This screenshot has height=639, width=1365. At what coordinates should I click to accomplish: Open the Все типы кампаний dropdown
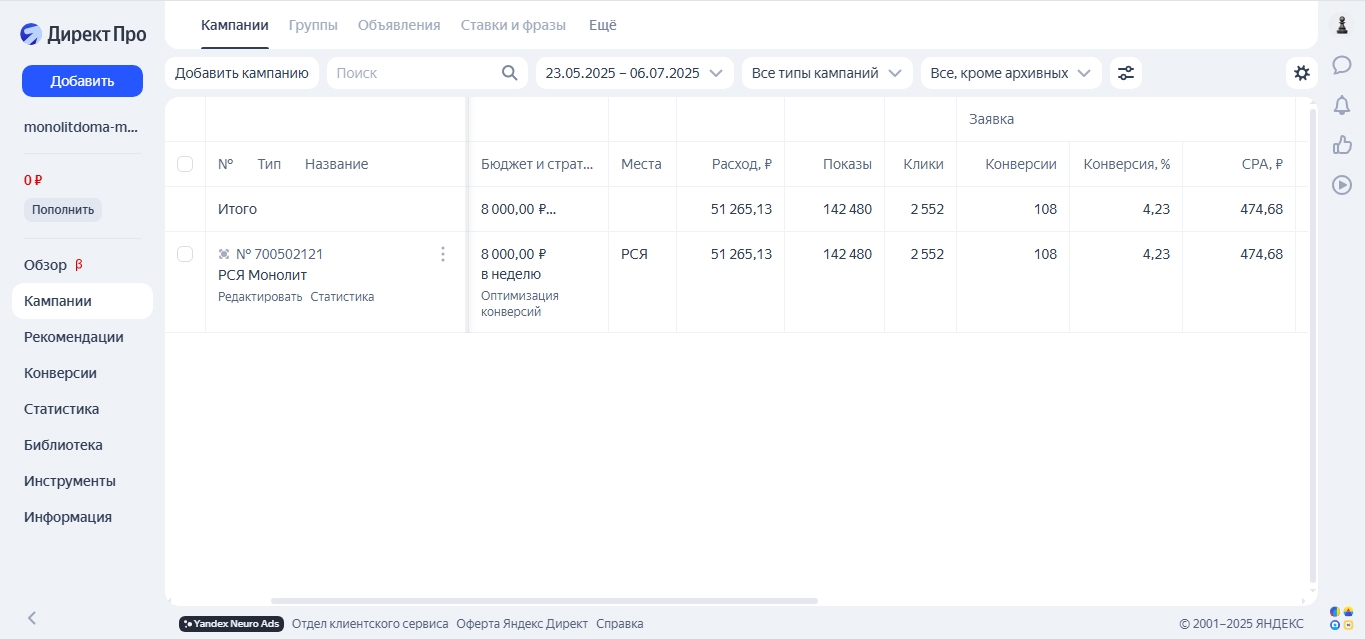826,73
